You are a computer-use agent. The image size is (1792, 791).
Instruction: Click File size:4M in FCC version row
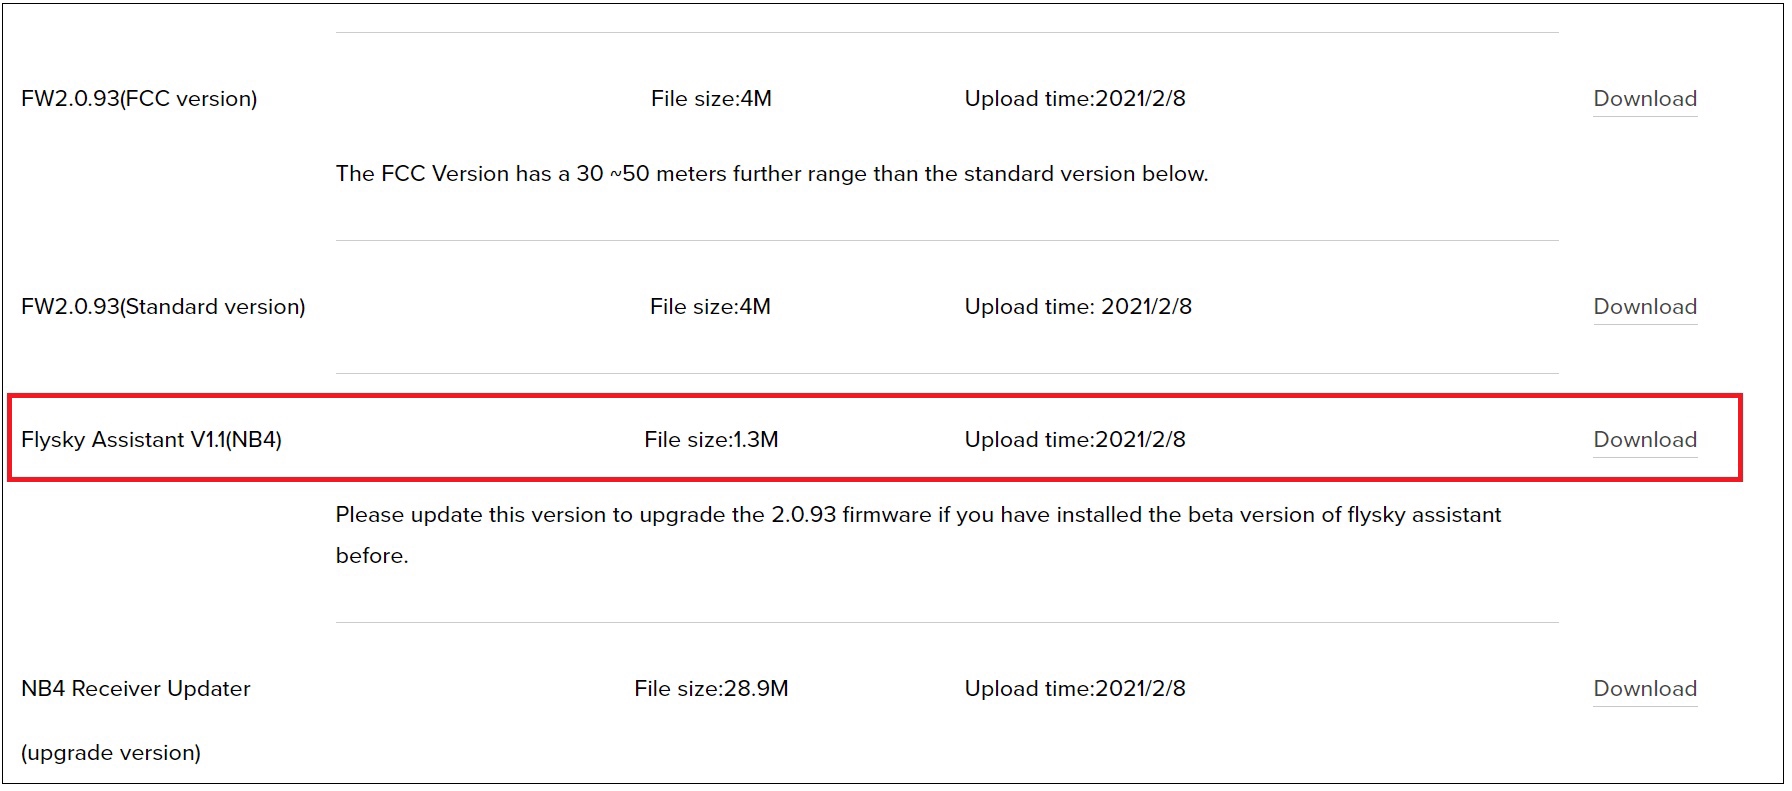point(711,99)
